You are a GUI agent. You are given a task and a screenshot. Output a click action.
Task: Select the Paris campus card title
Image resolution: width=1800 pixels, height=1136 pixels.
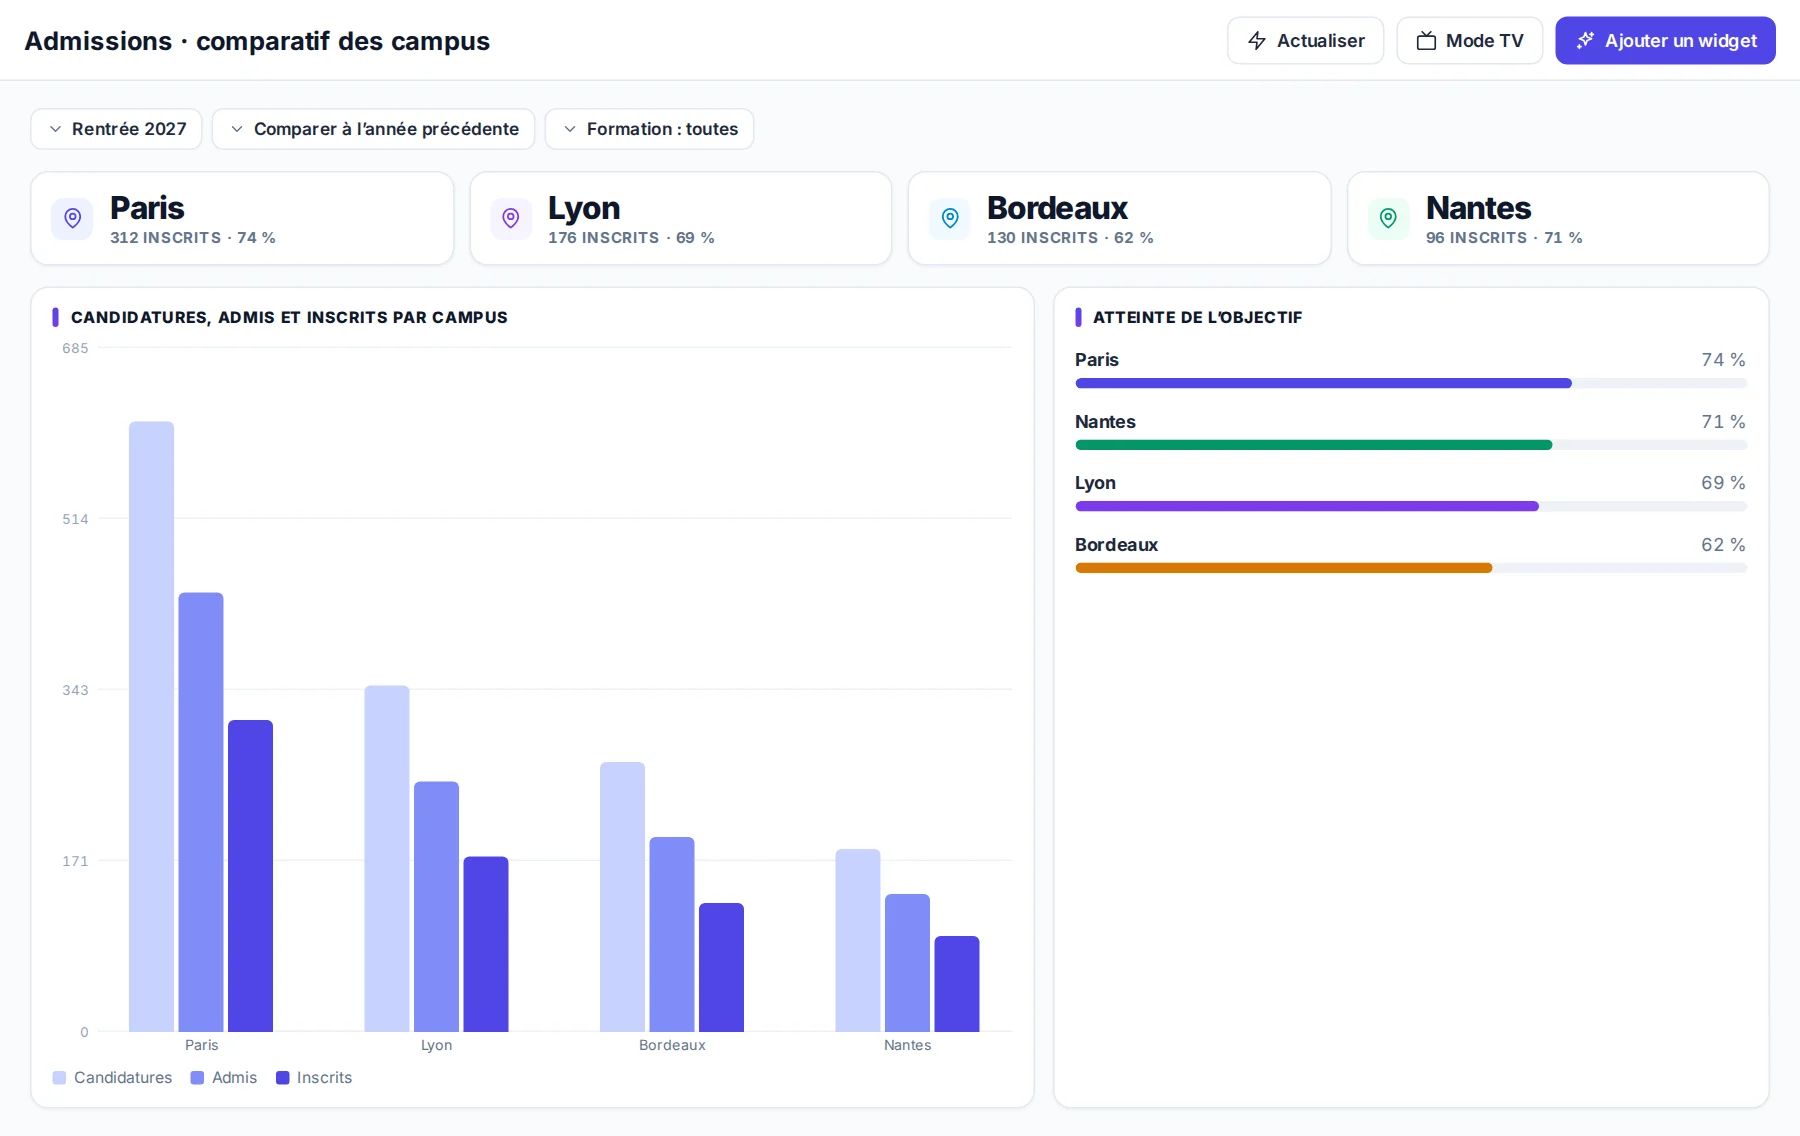[x=147, y=208]
